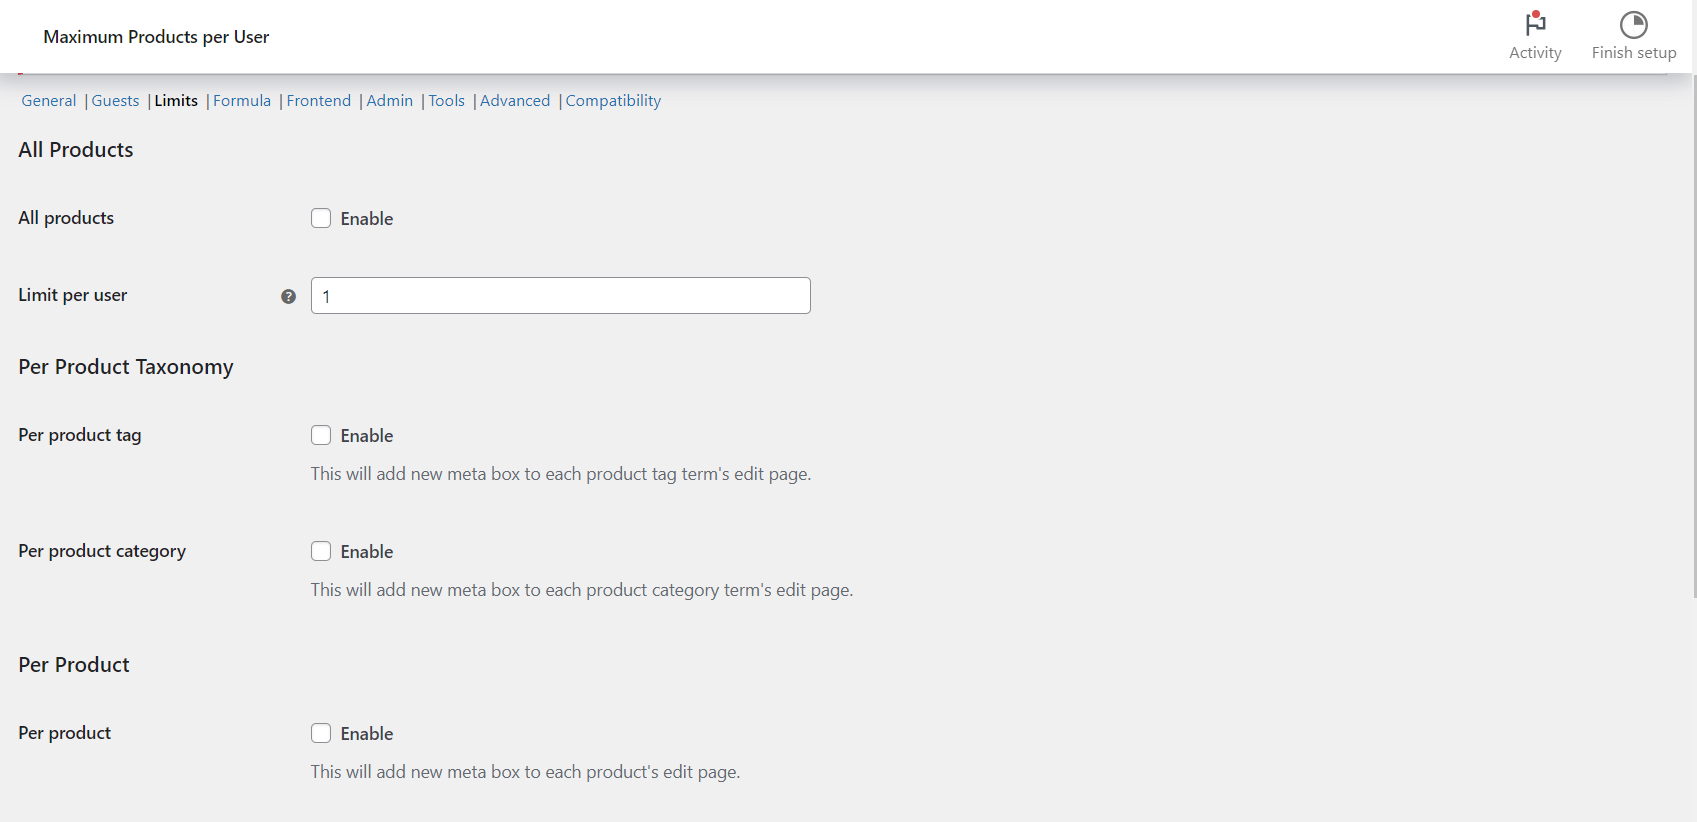This screenshot has width=1697, height=822.
Task: Click the Limit per user input field
Action: point(560,296)
